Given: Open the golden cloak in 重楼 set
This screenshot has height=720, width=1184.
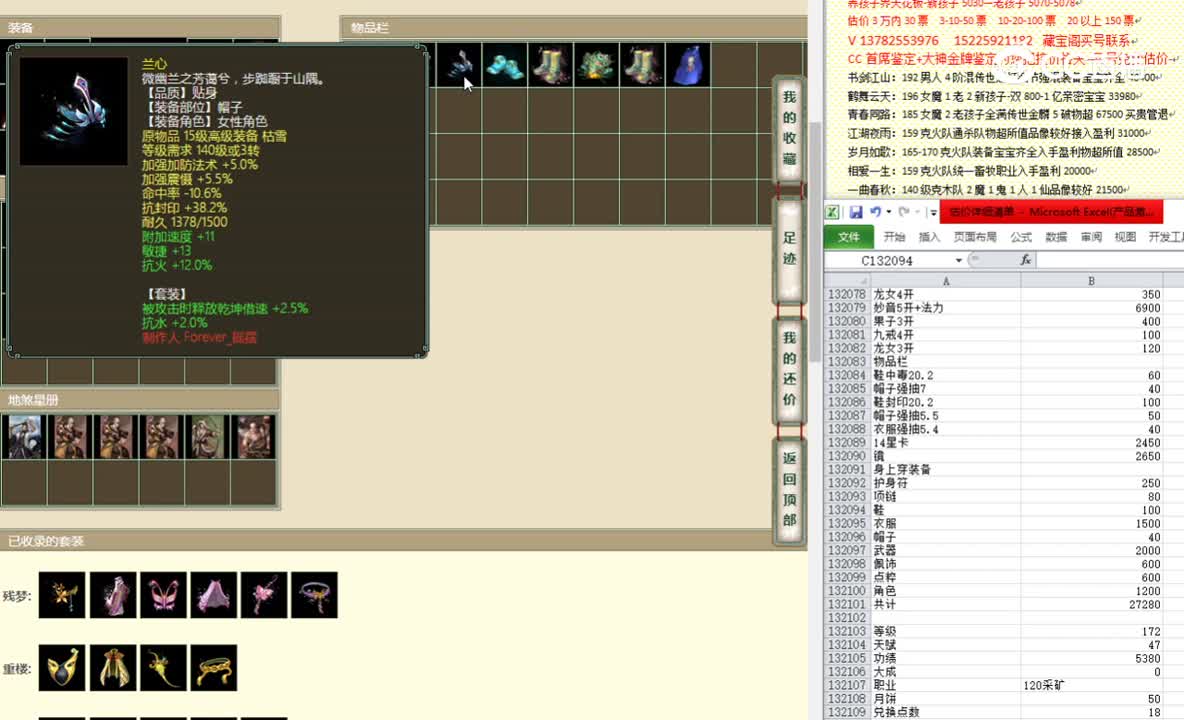Looking at the screenshot, I should click(113, 668).
